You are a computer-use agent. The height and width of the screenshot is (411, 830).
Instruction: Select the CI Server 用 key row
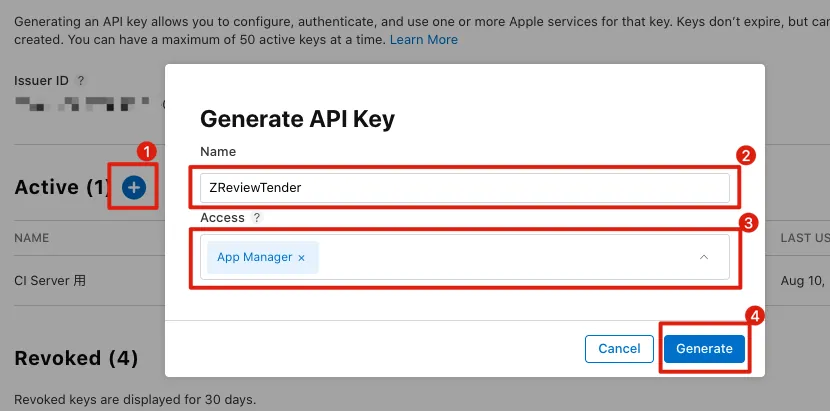(x=50, y=281)
